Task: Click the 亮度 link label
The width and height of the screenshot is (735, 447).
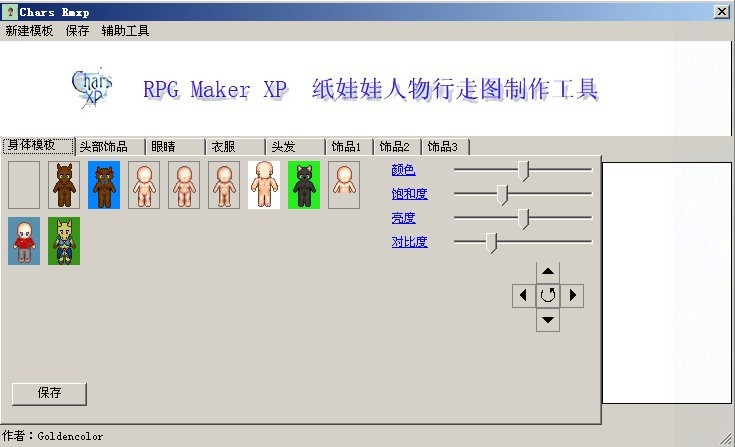Action: (403, 218)
